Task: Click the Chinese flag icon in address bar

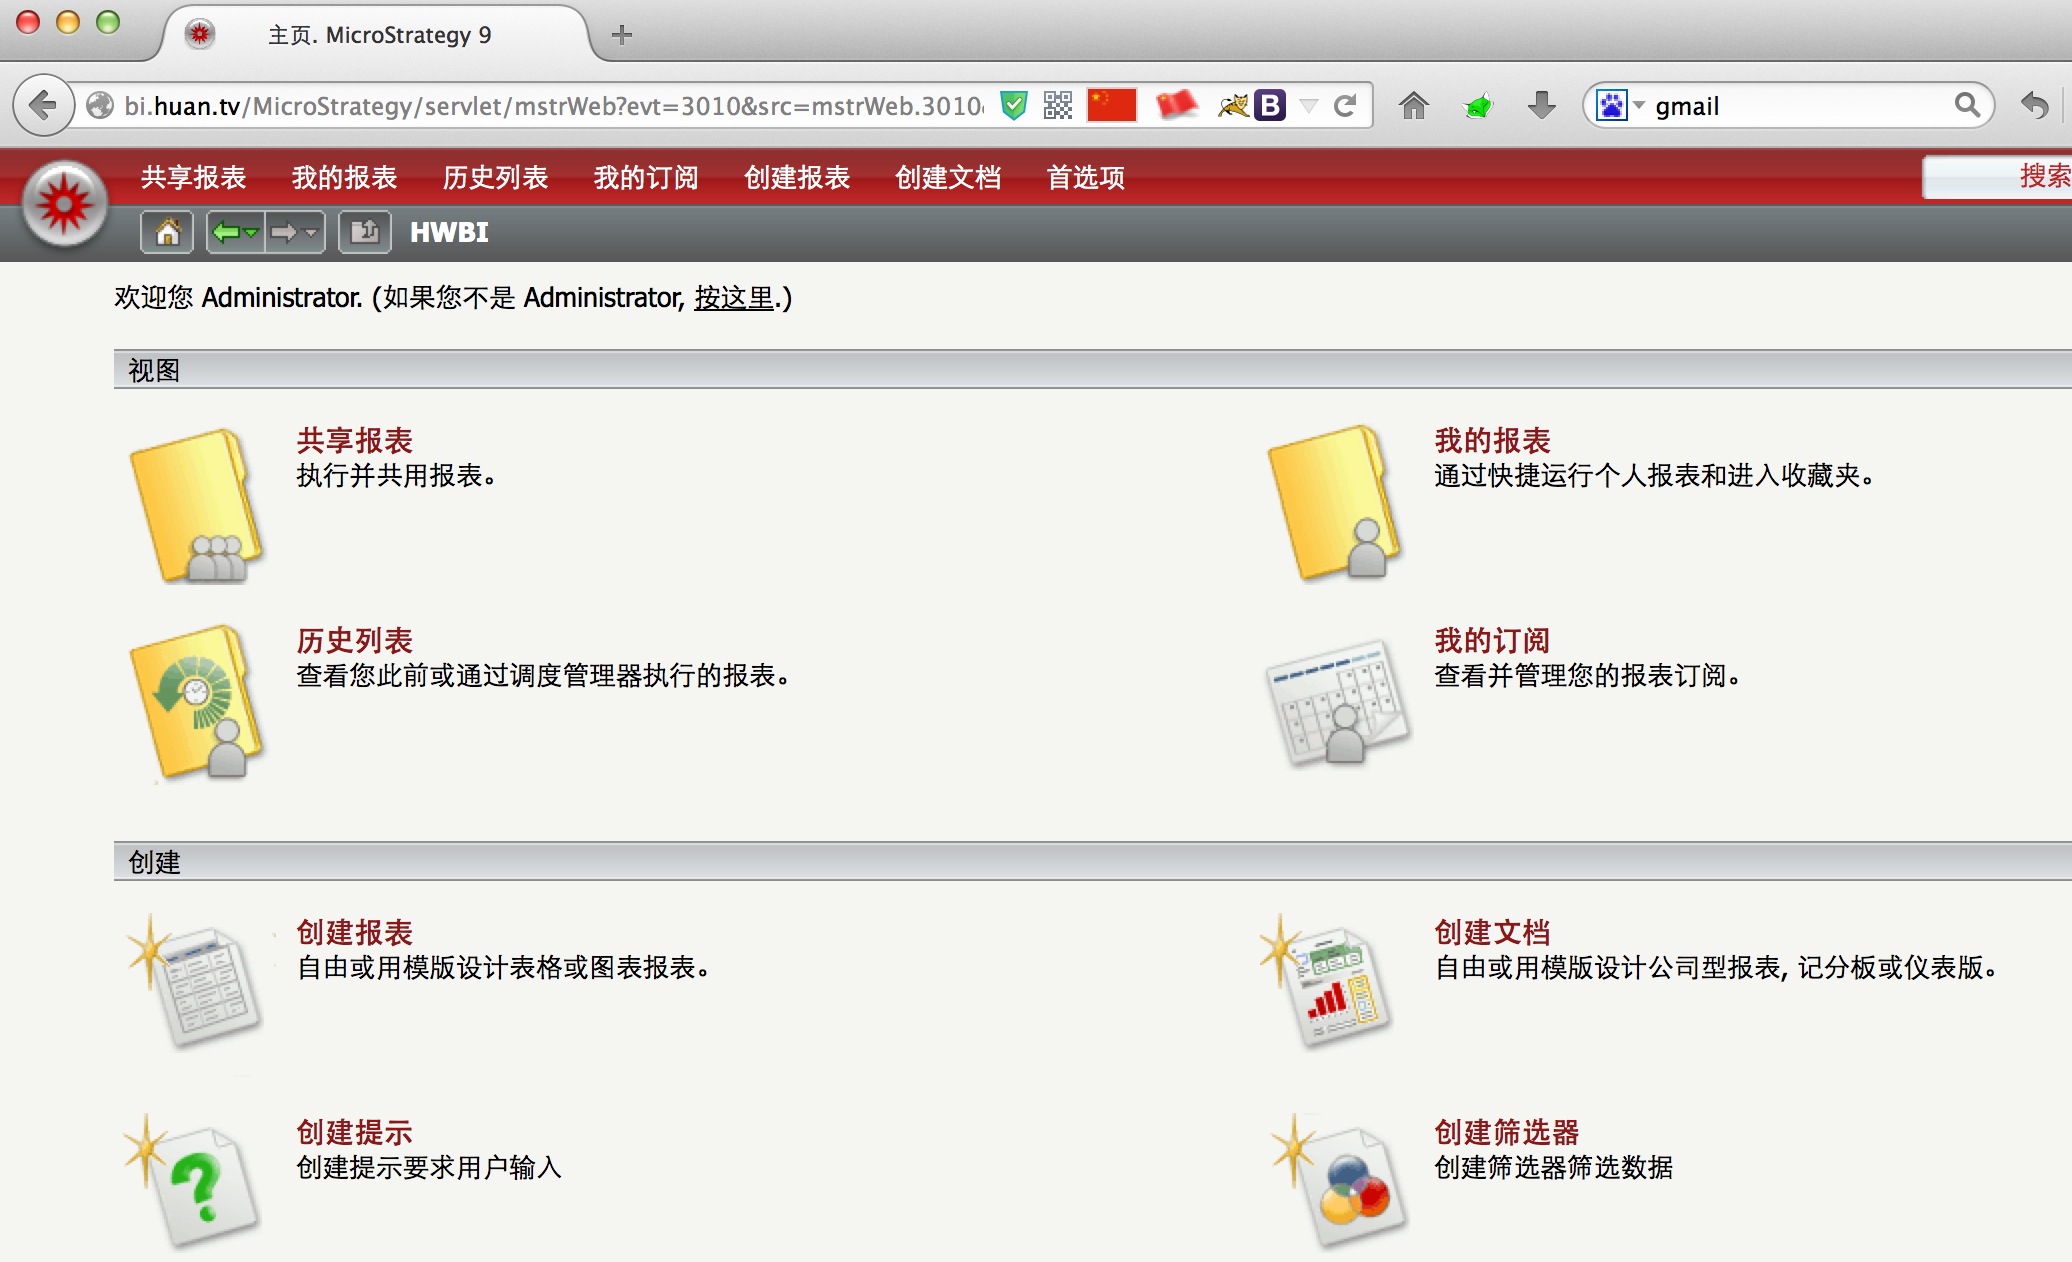Action: pos(1112,105)
